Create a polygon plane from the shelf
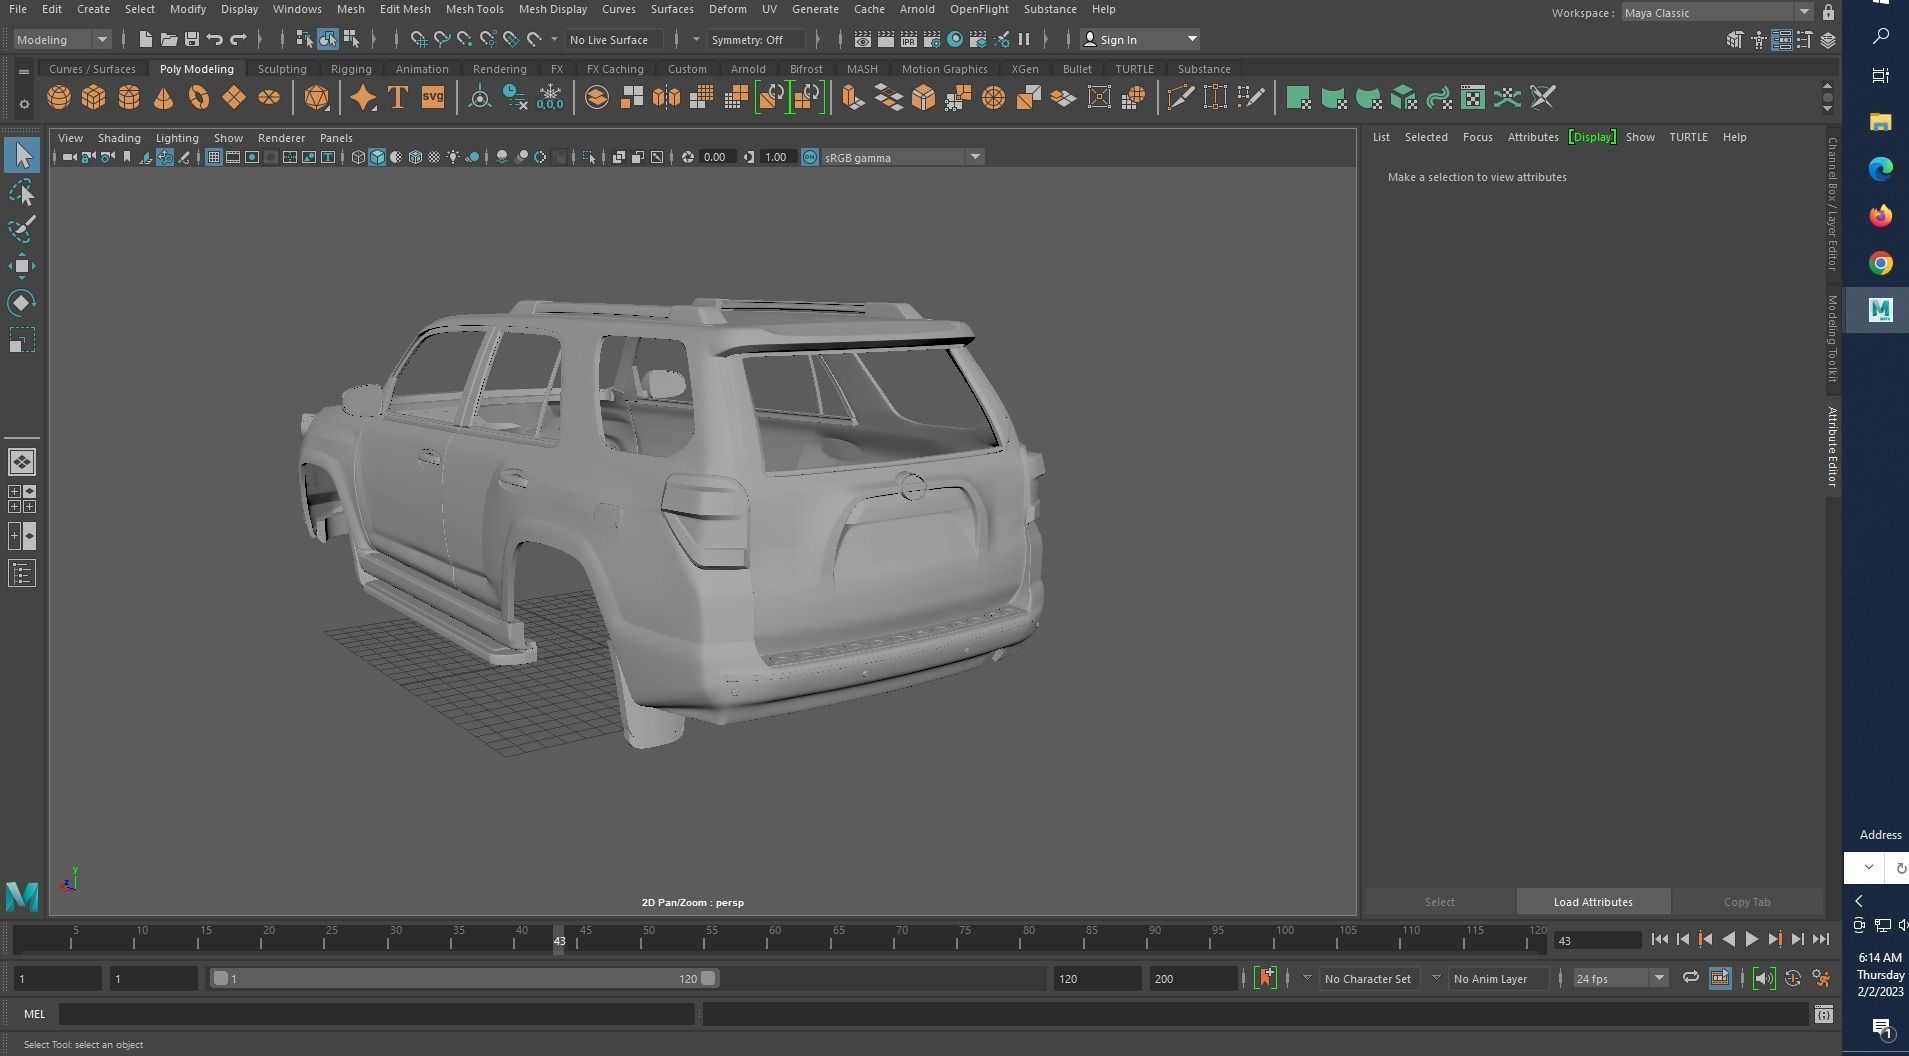1909x1056 pixels. click(x=234, y=98)
